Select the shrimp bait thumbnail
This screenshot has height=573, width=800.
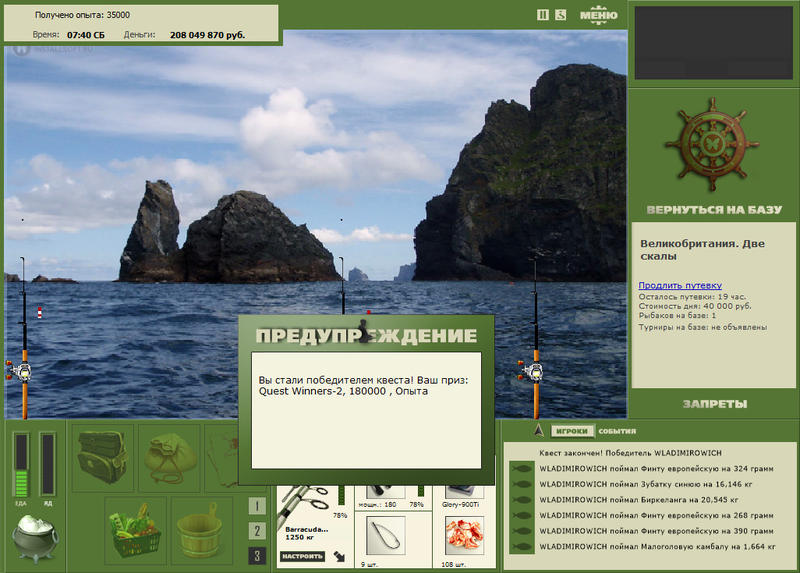[x=464, y=535]
